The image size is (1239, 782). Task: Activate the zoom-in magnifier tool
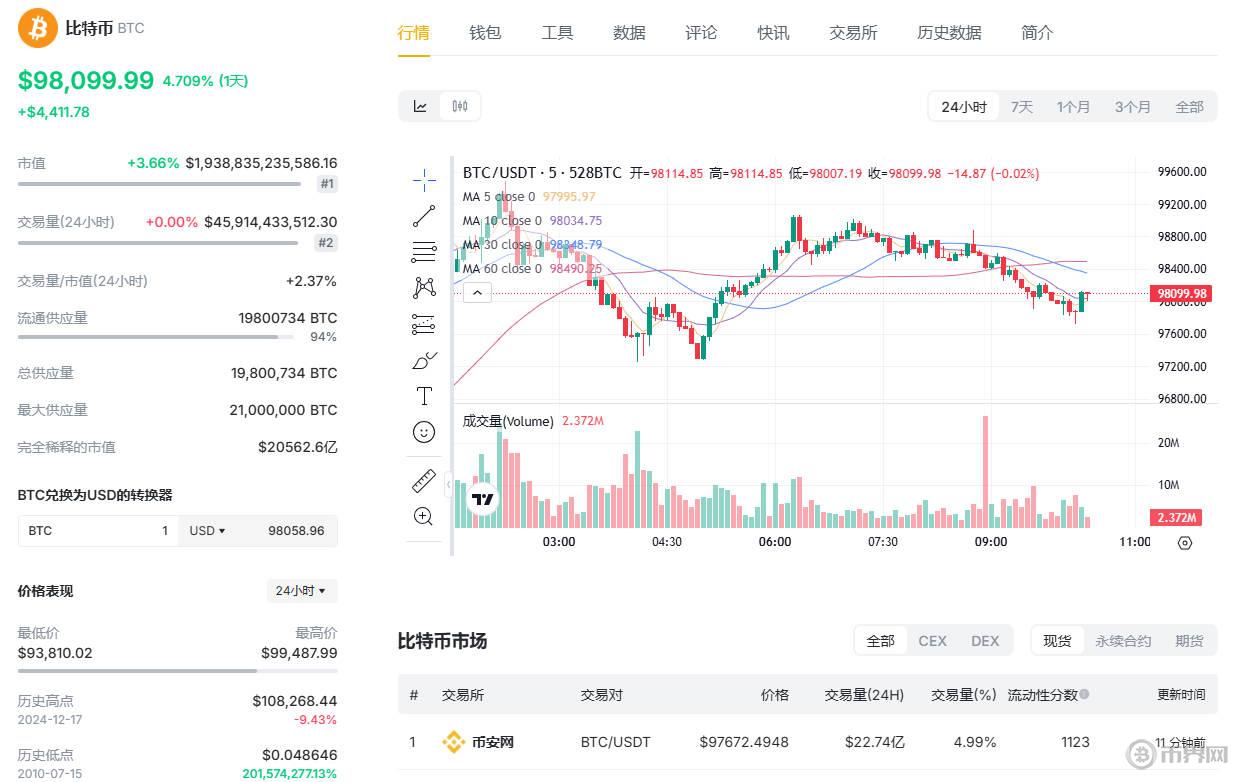(x=423, y=516)
